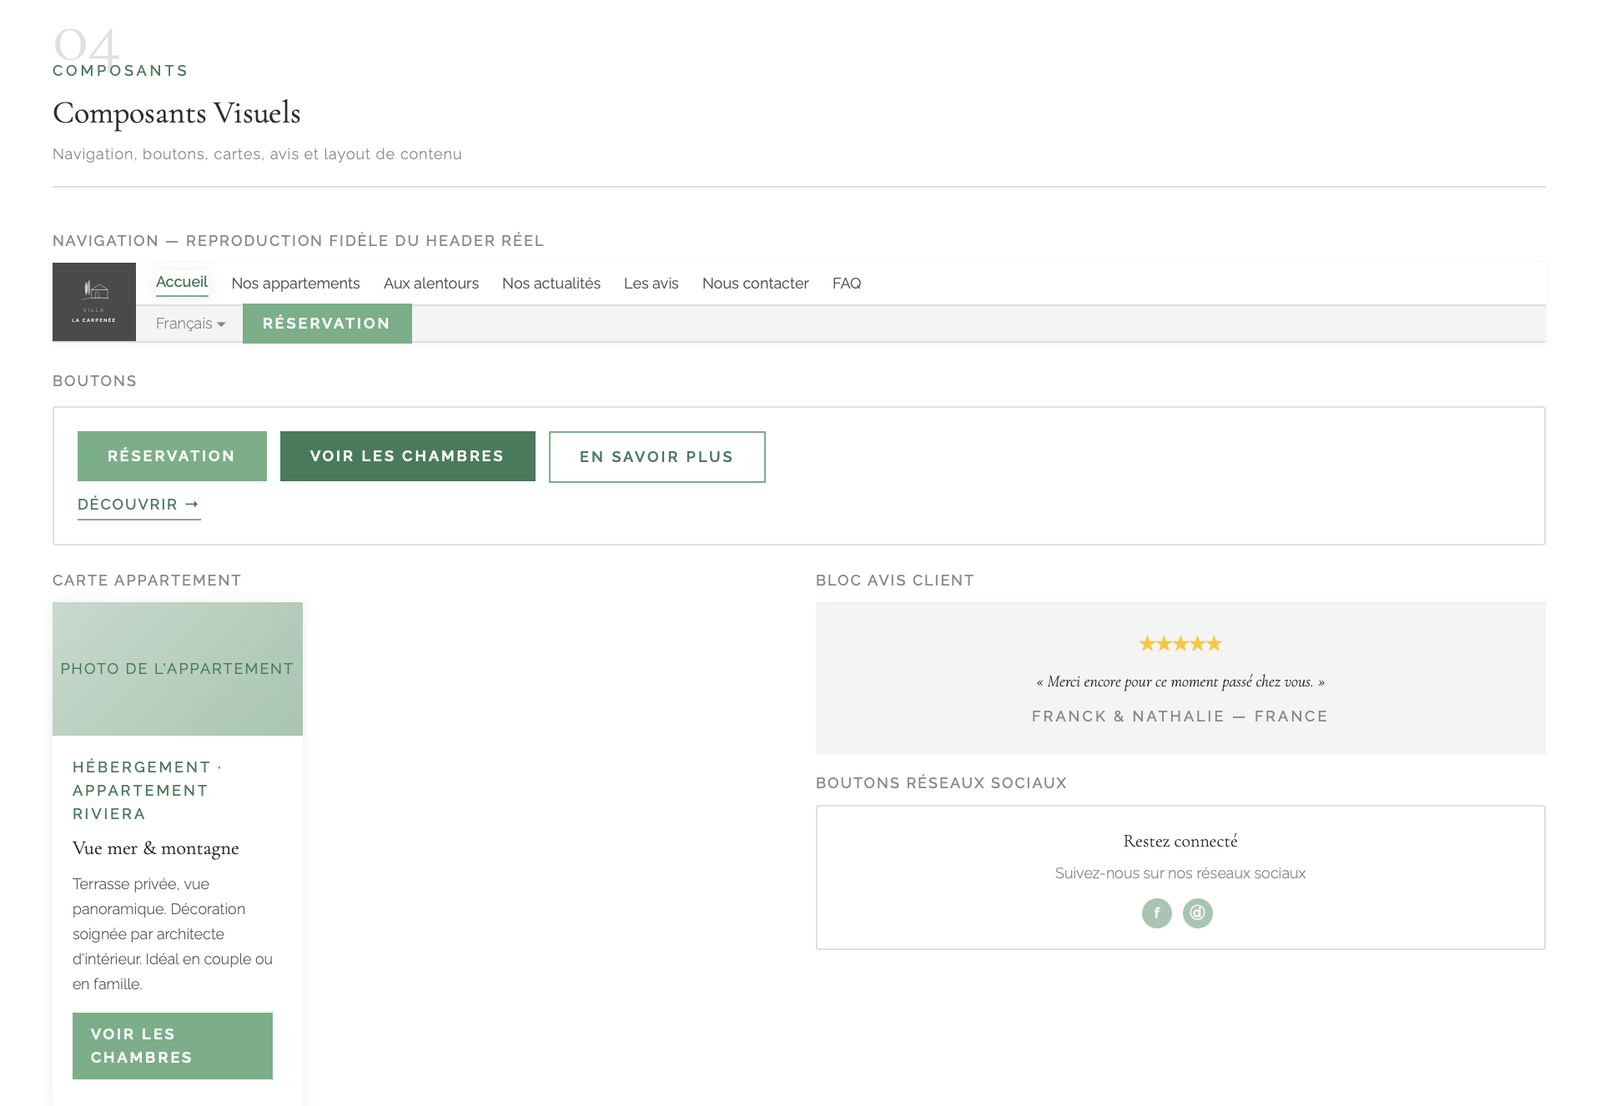1600x1106 pixels.
Task: Select Aux alentours in the navigation
Action: (x=431, y=284)
